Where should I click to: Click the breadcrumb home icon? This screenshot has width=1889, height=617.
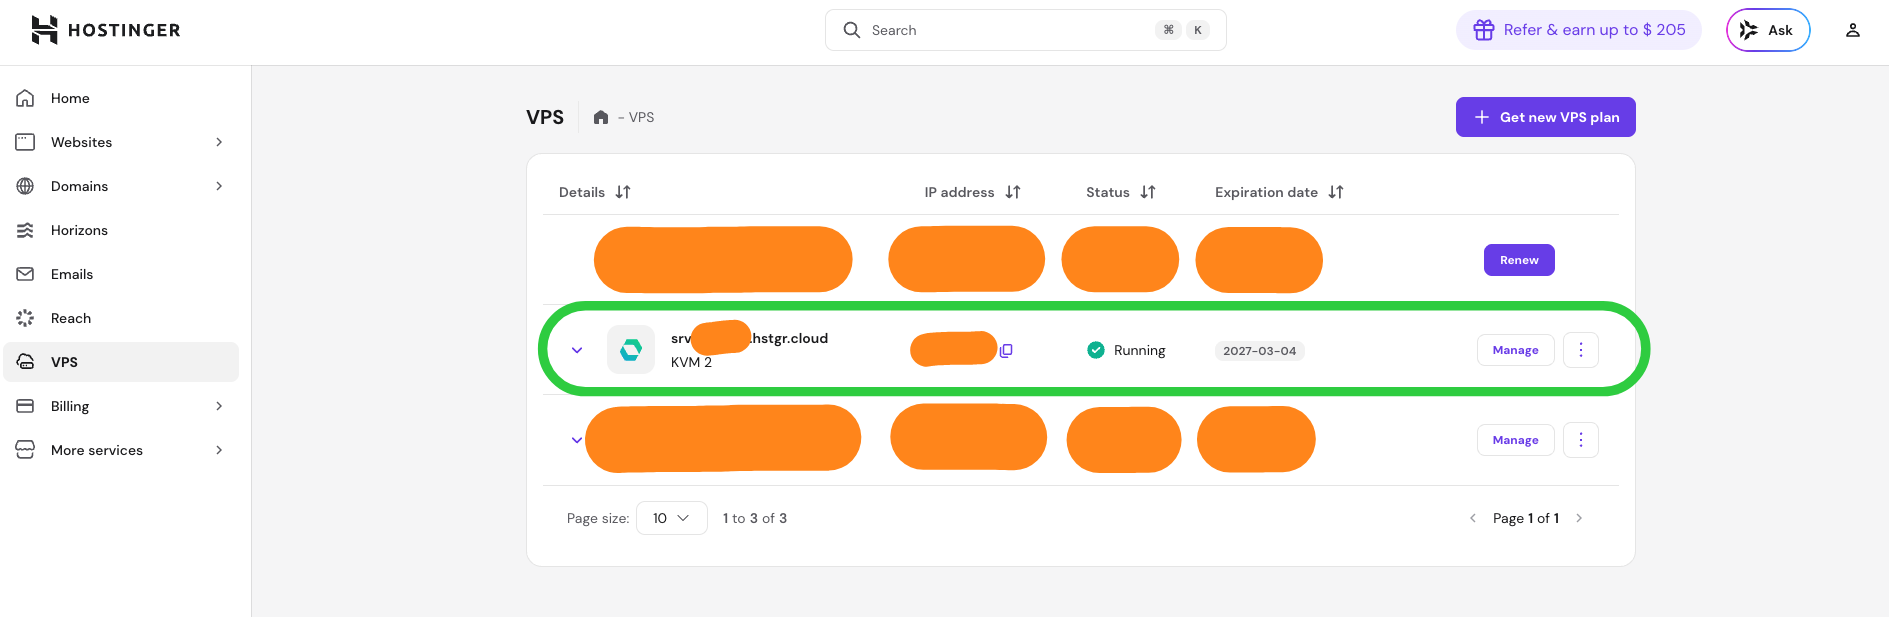601,117
